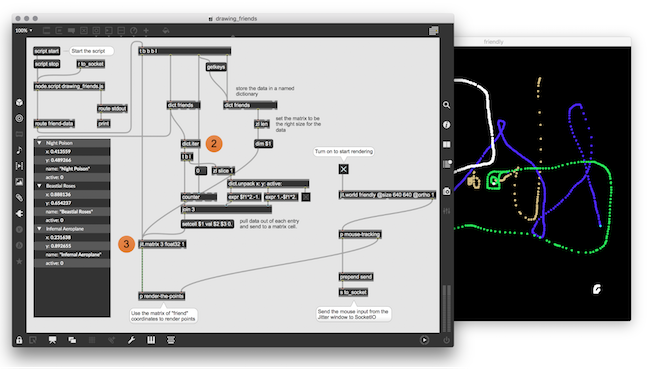The height and width of the screenshot is (369, 650).
Task: Click the mixer sliders icon in right sidebar
Action: [x=446, y=211]
